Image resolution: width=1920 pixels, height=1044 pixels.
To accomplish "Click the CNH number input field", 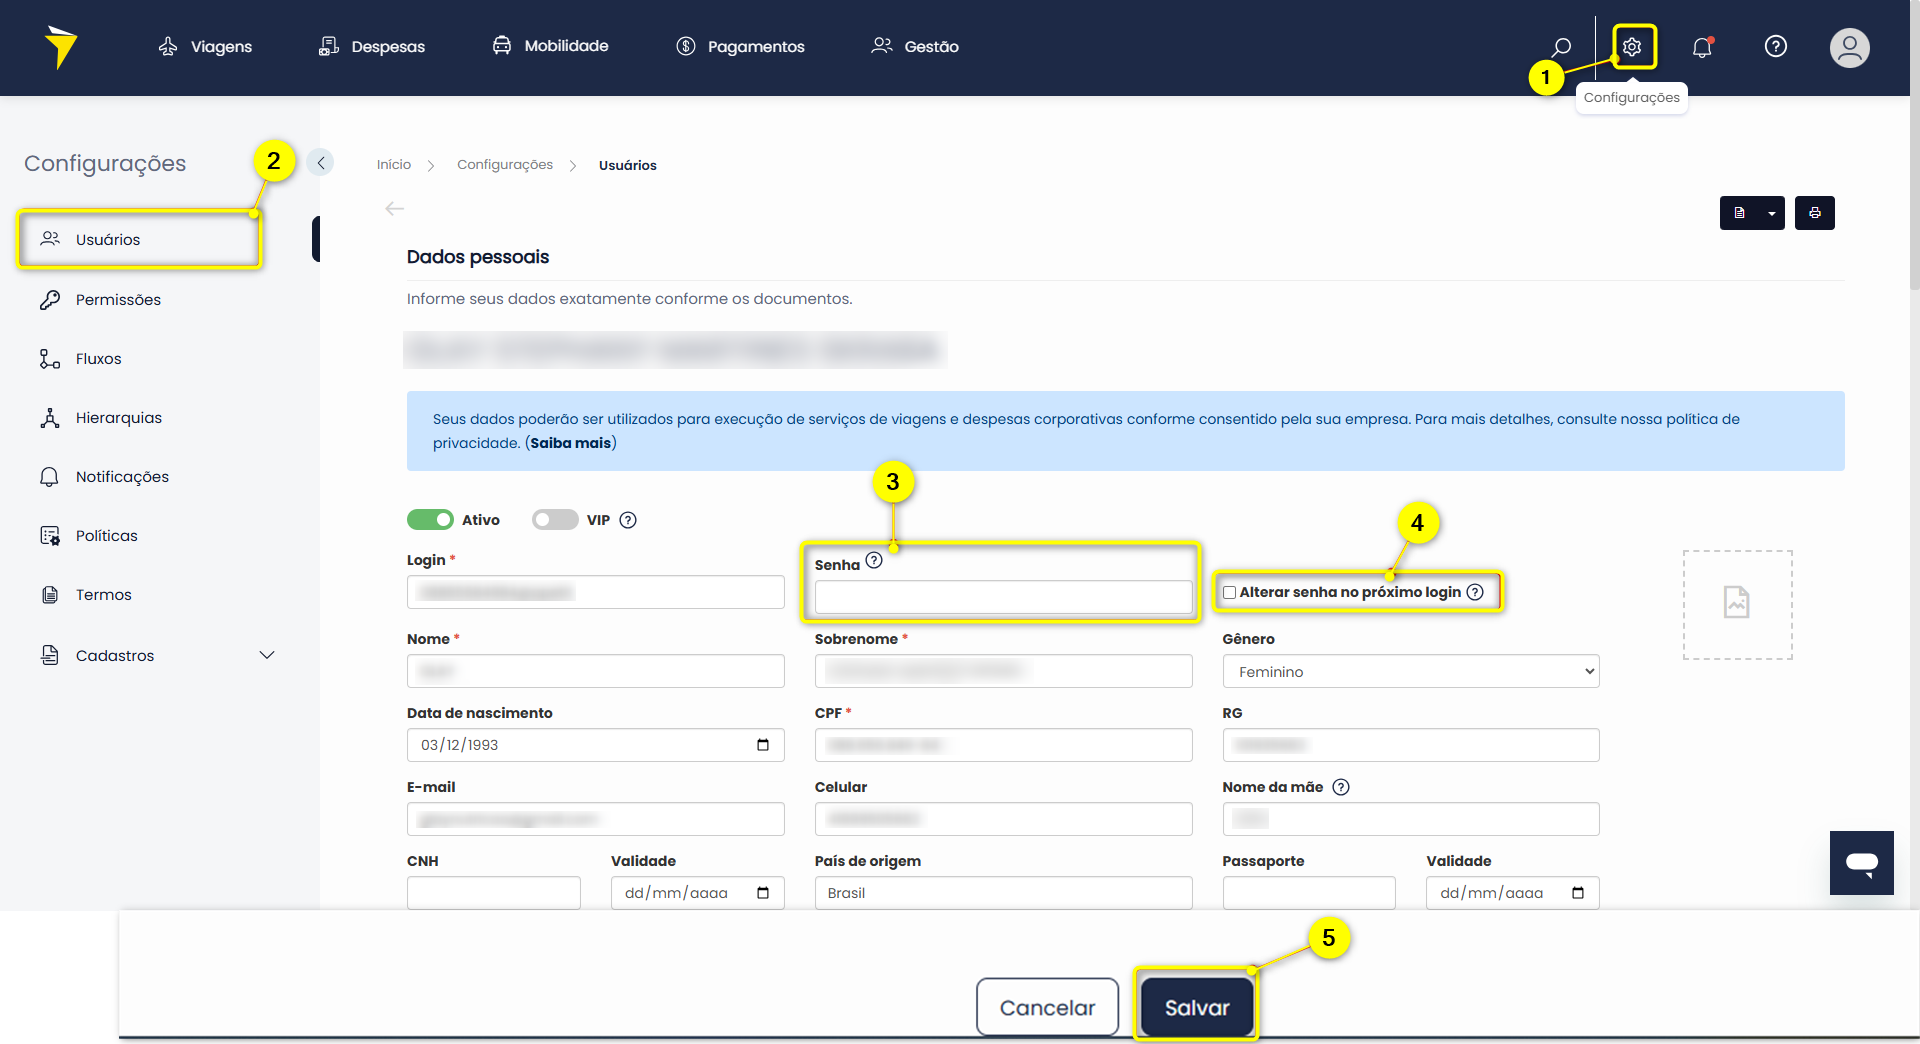I will (x=493, y=893).
